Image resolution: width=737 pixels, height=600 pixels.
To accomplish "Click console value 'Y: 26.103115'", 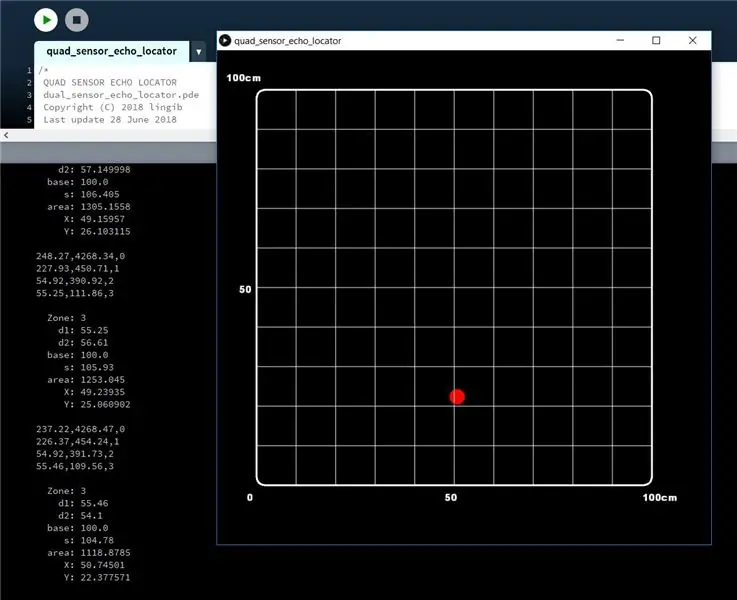I will [x=97, y=232].
